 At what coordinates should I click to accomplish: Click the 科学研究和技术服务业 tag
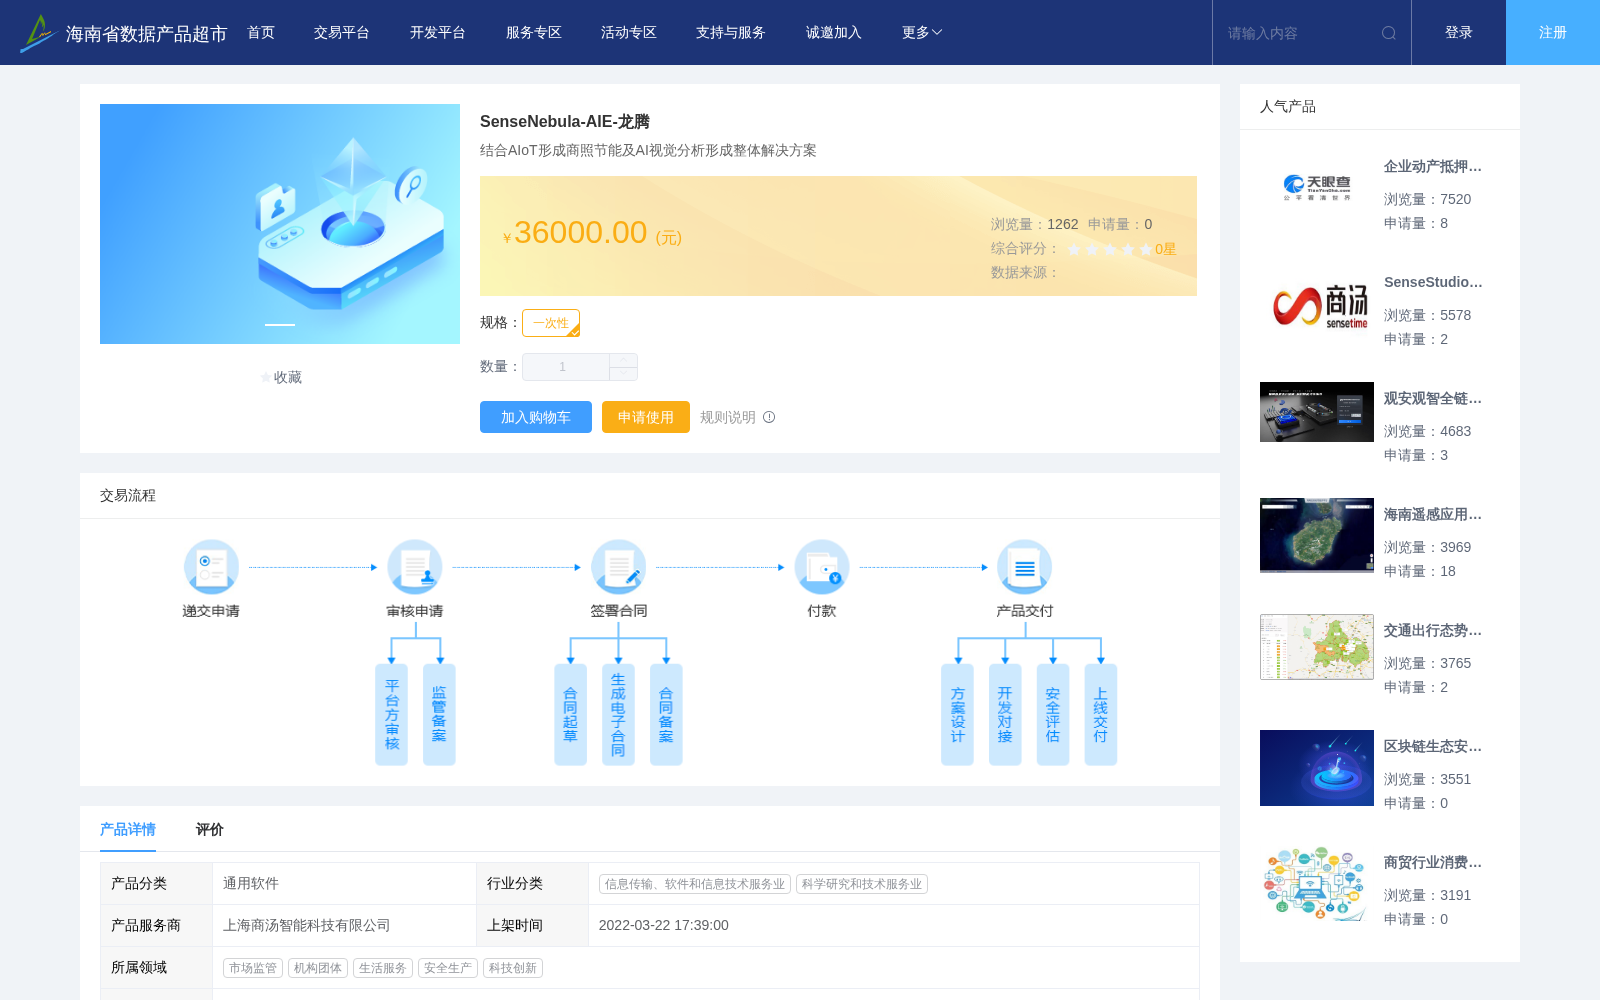[862, 884]
